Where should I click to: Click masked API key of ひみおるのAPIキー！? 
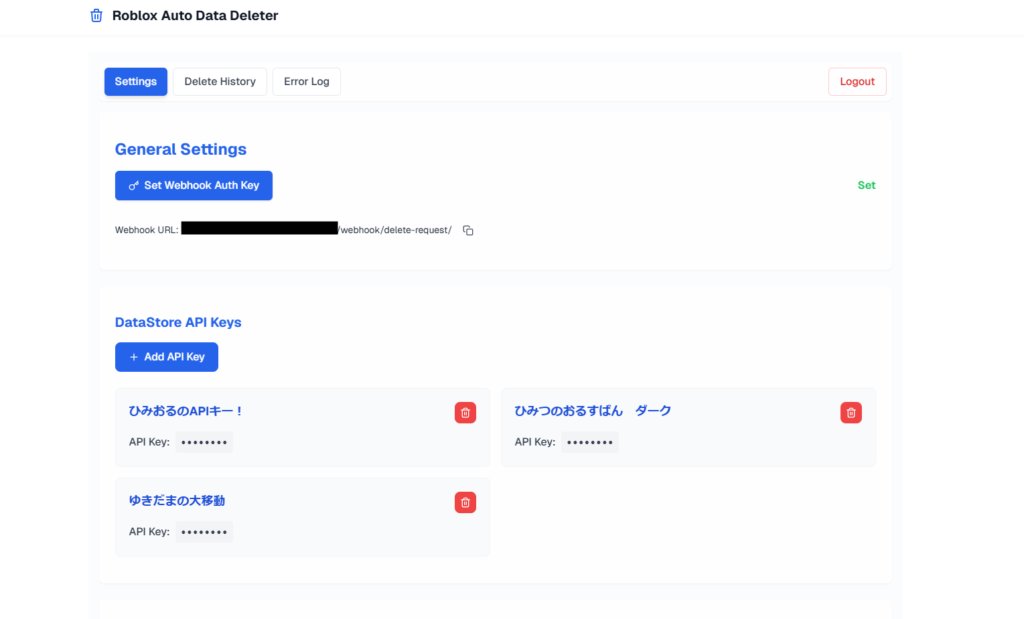coord(204,442)
